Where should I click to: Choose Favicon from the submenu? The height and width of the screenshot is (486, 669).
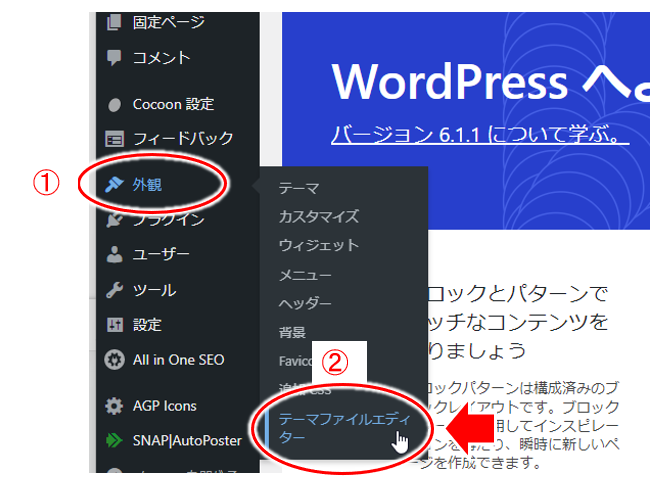pos(295,361)
